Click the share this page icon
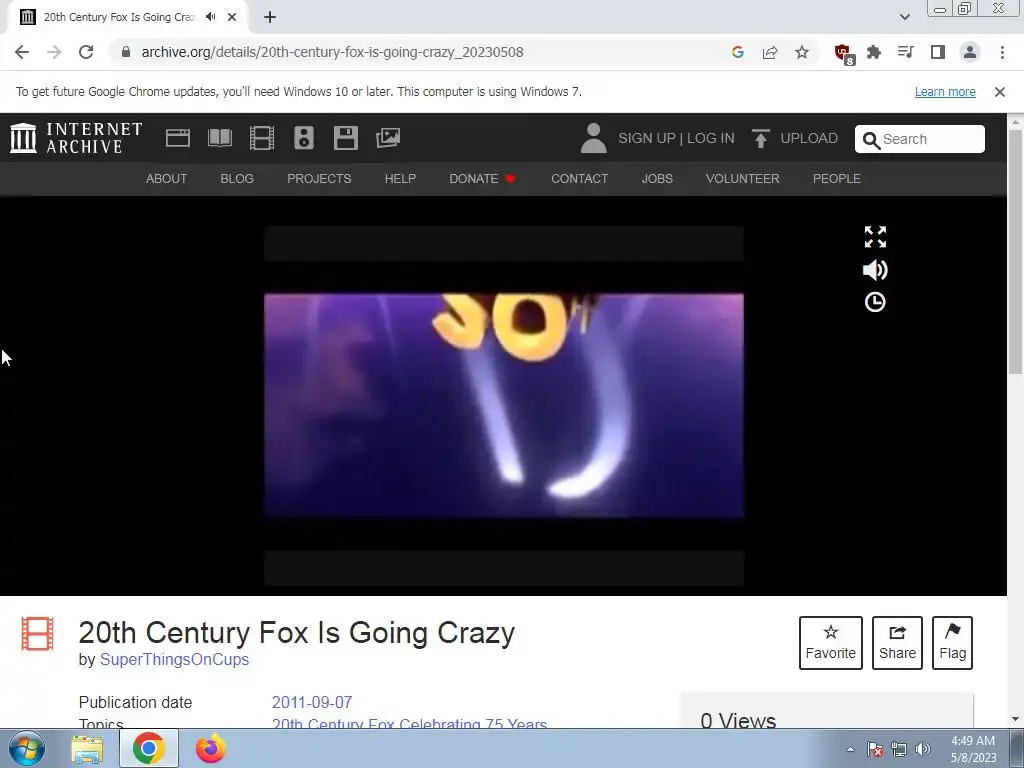Viewport: 1024px width, 768px height. pyautogui.click(x=770, y=52)
